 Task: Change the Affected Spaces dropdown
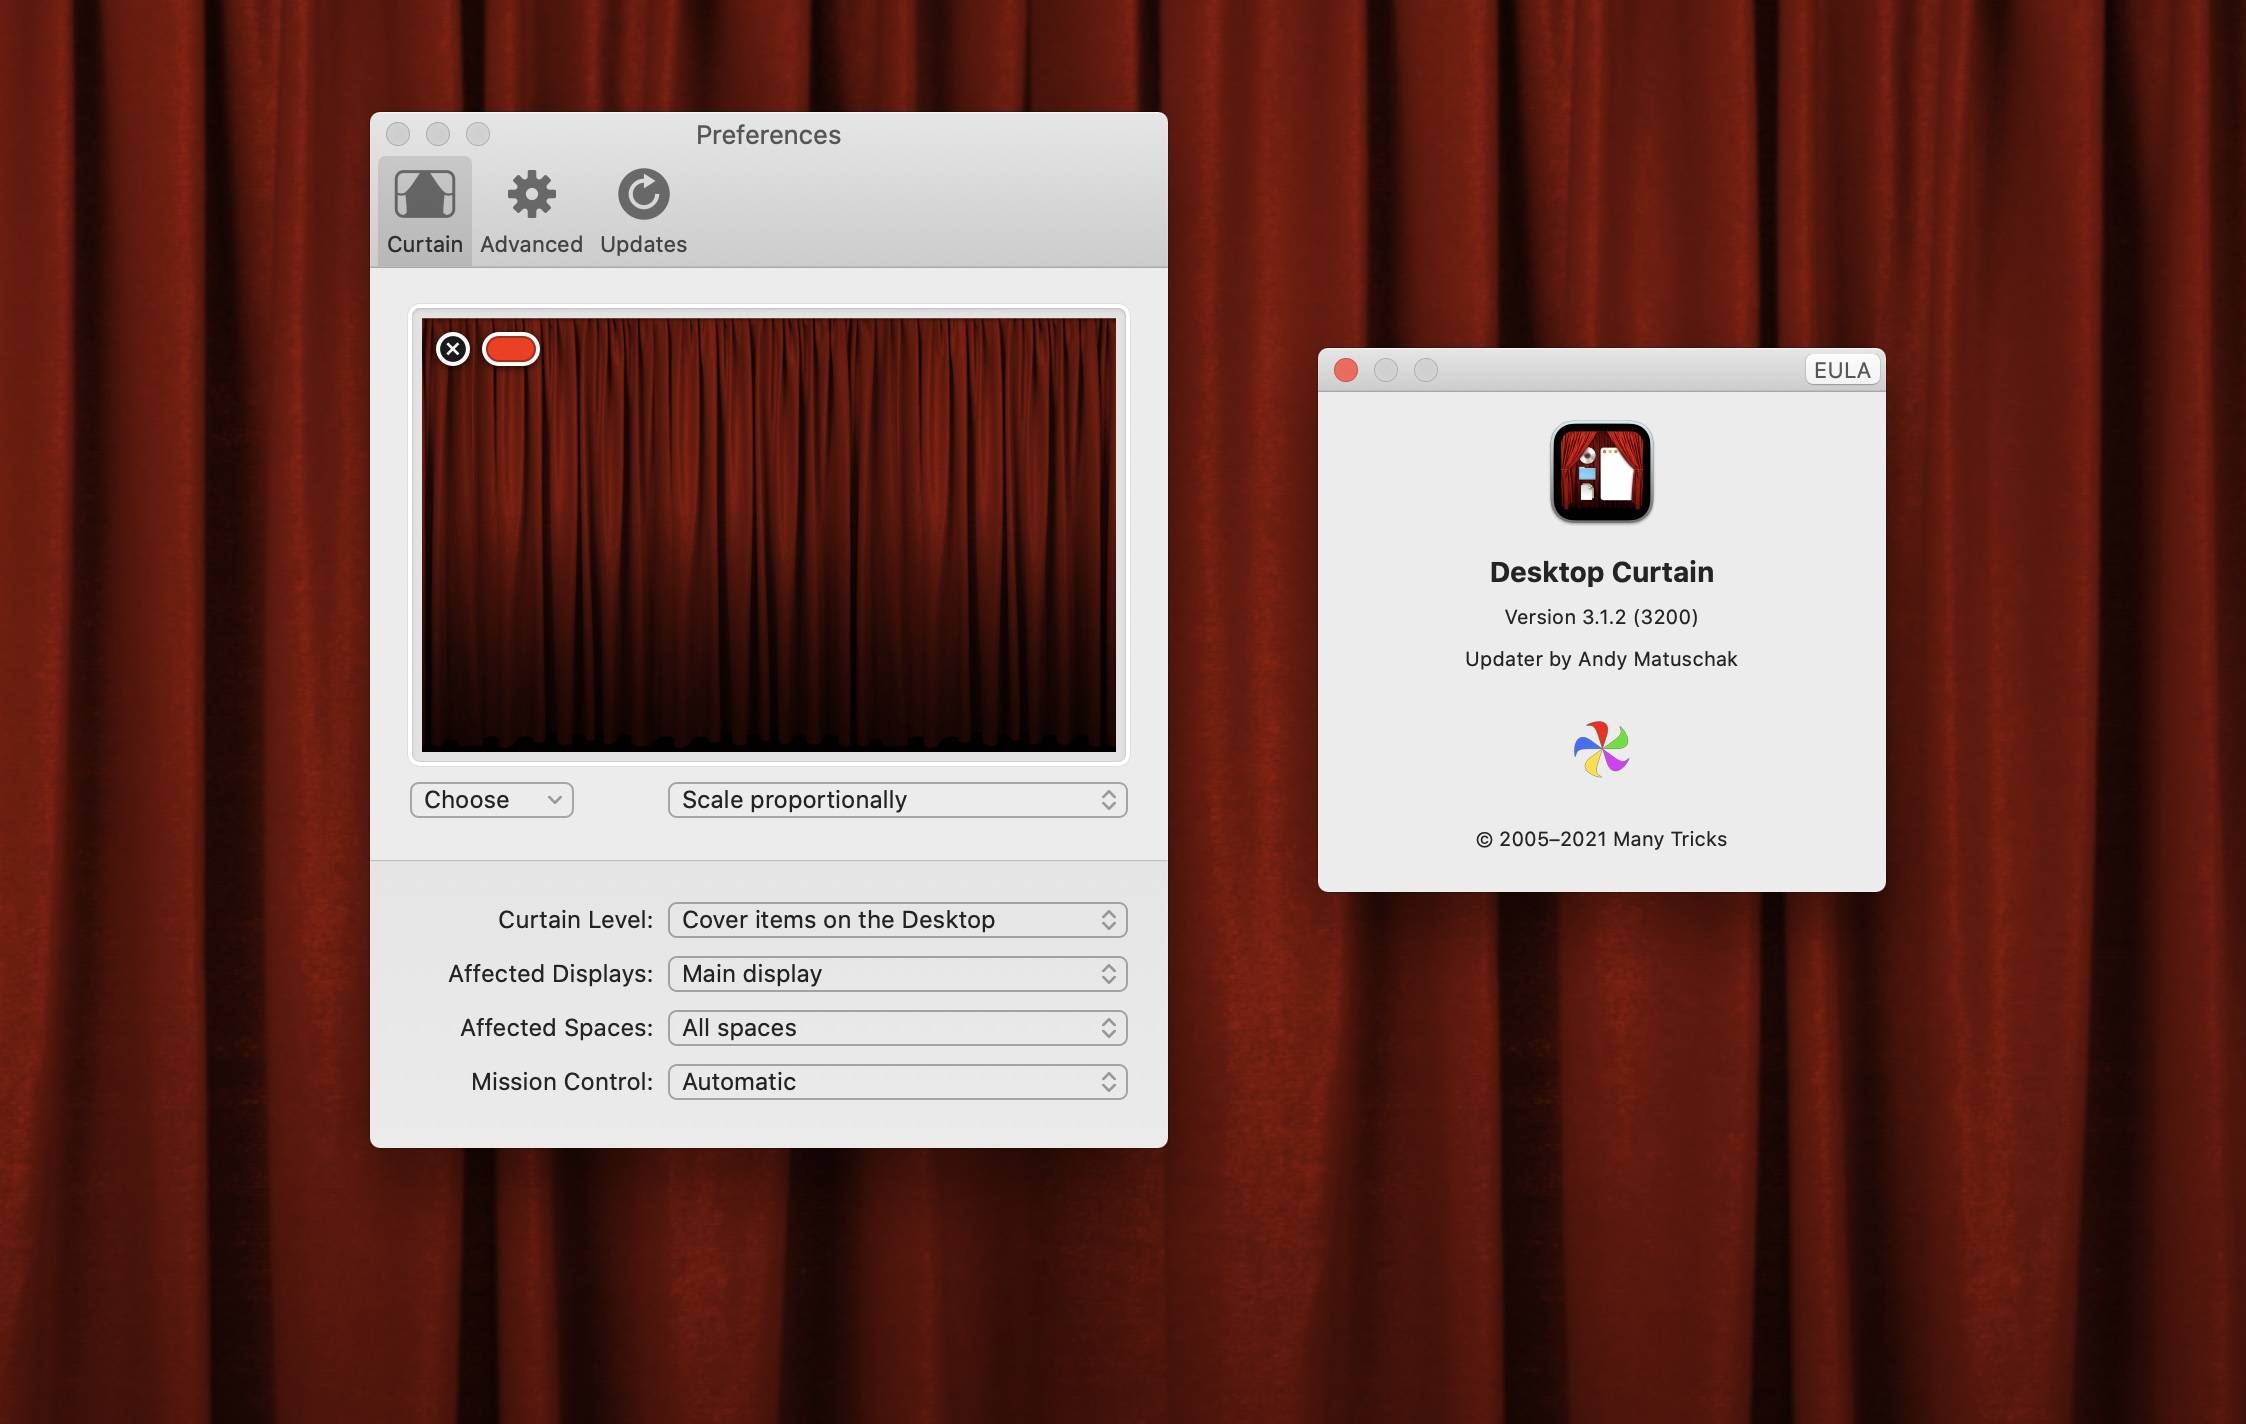tap(897, 1028)
